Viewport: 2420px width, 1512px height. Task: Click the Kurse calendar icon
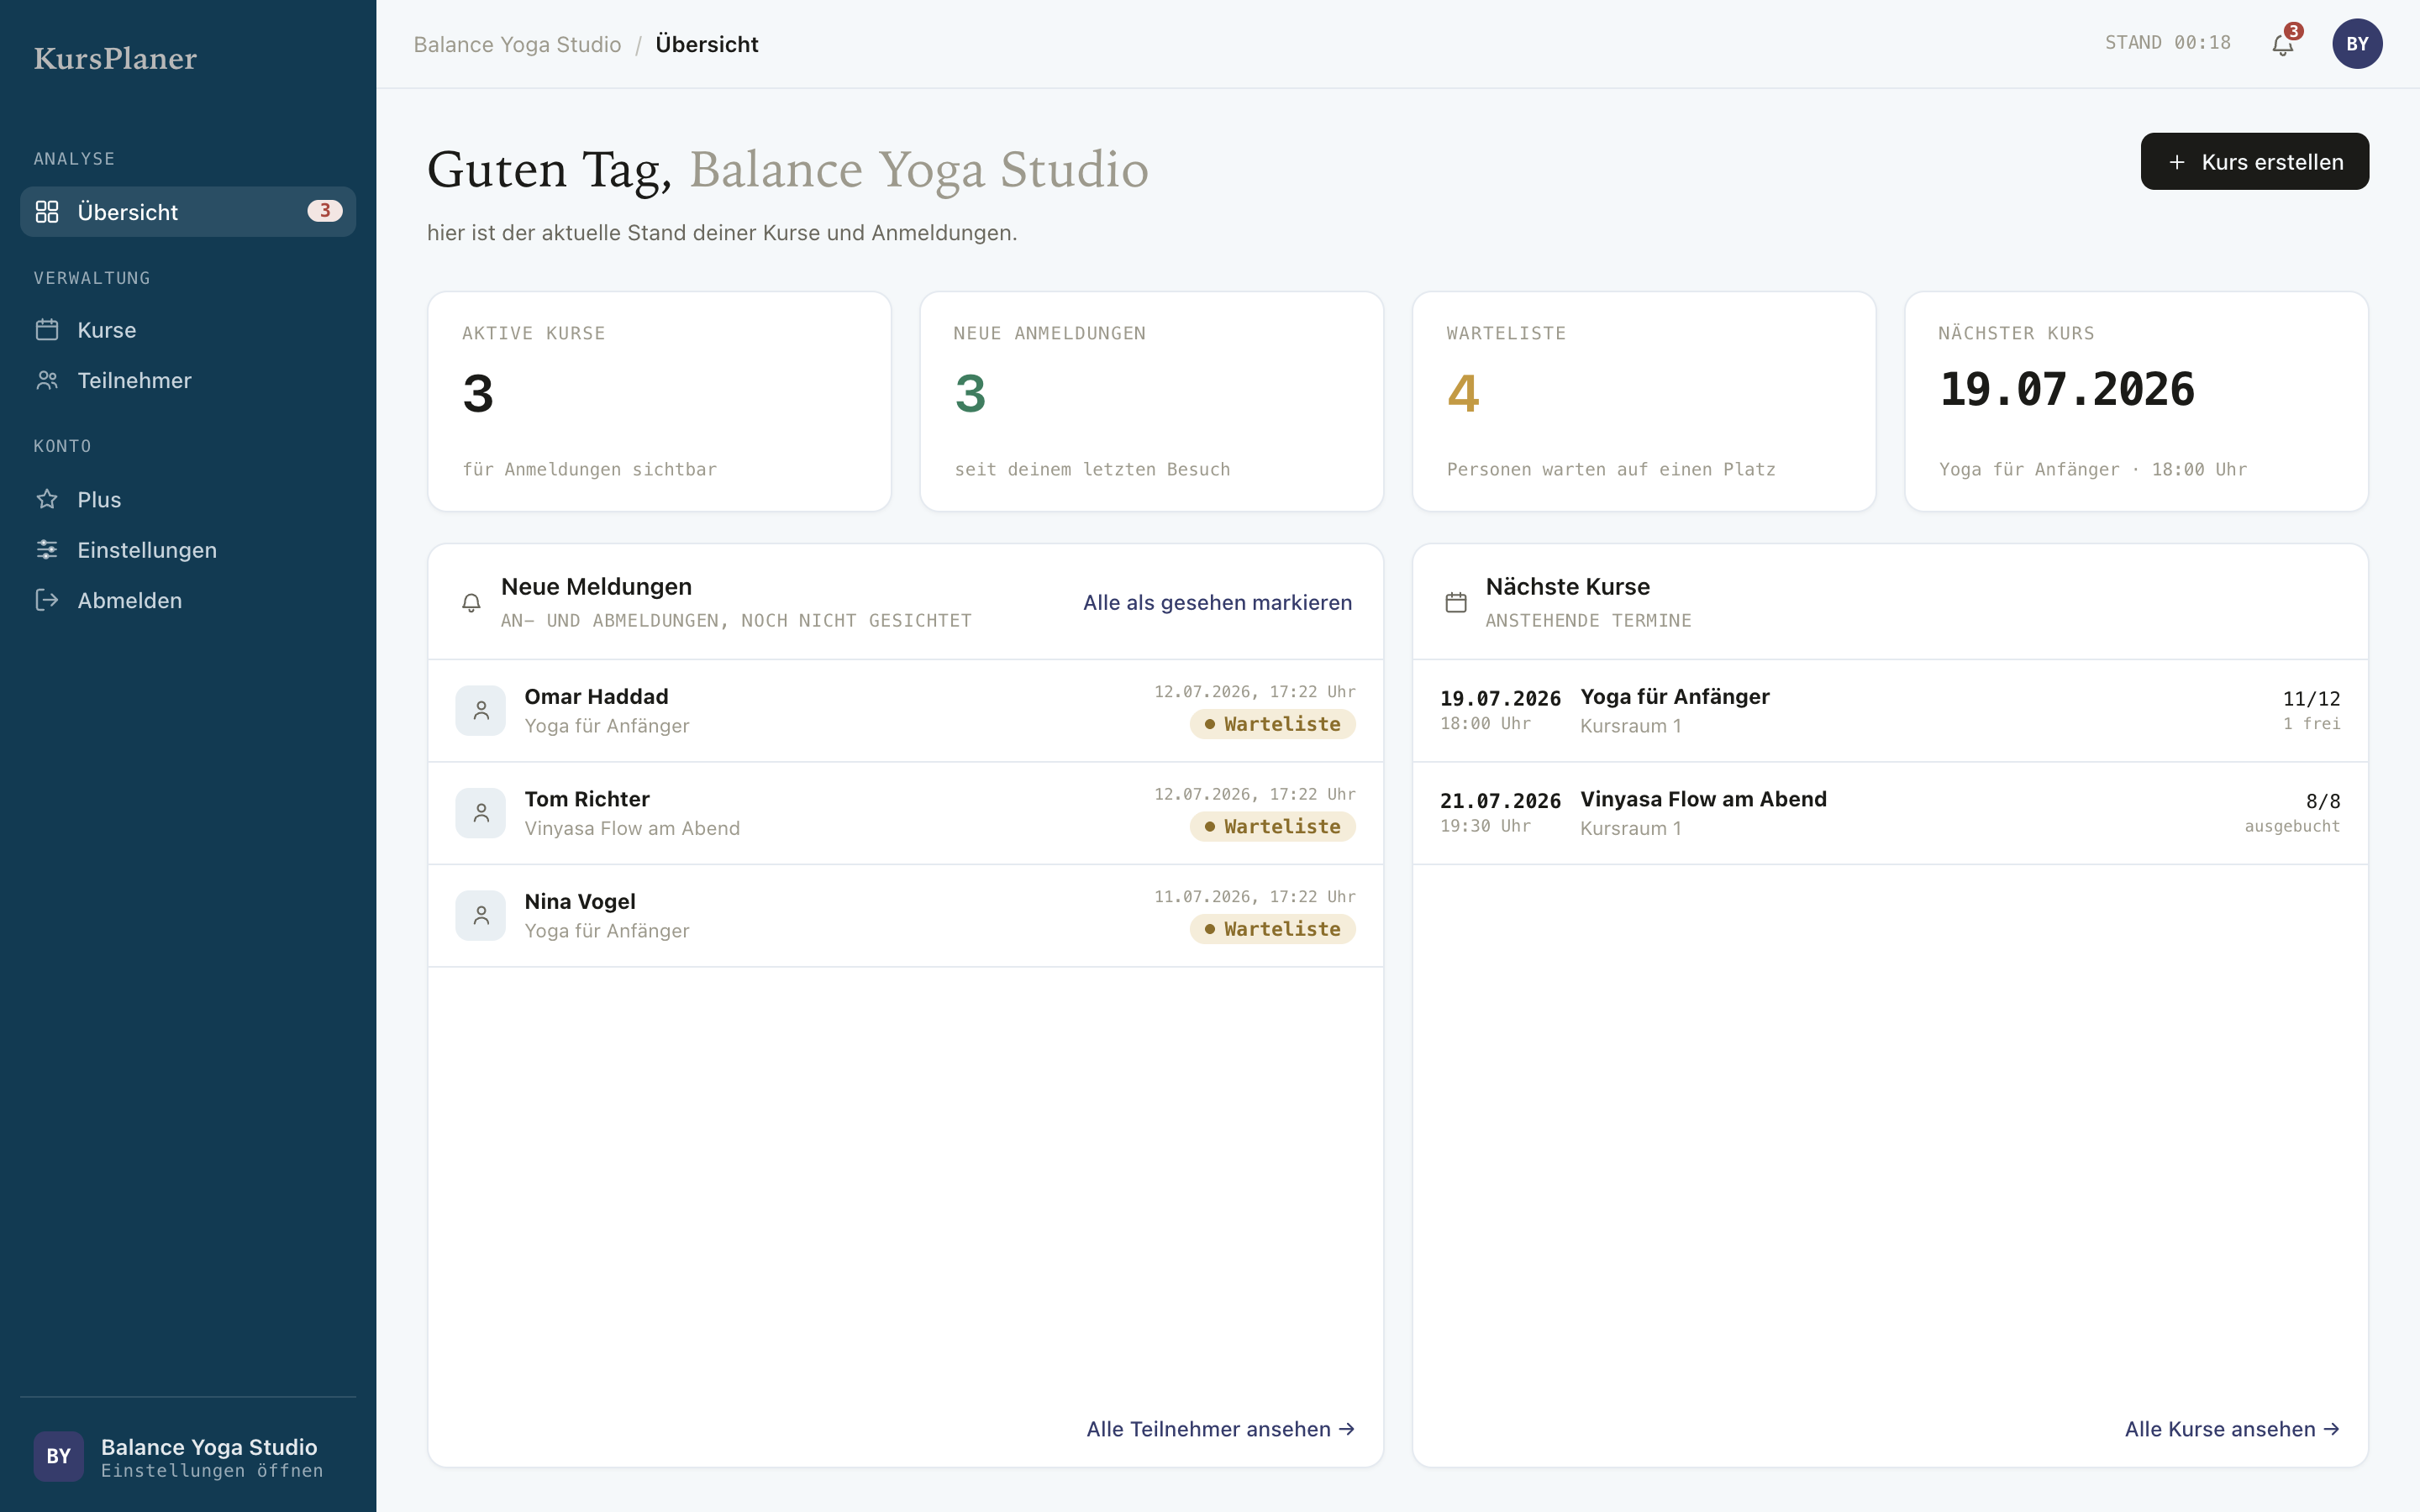click(47, 330)
